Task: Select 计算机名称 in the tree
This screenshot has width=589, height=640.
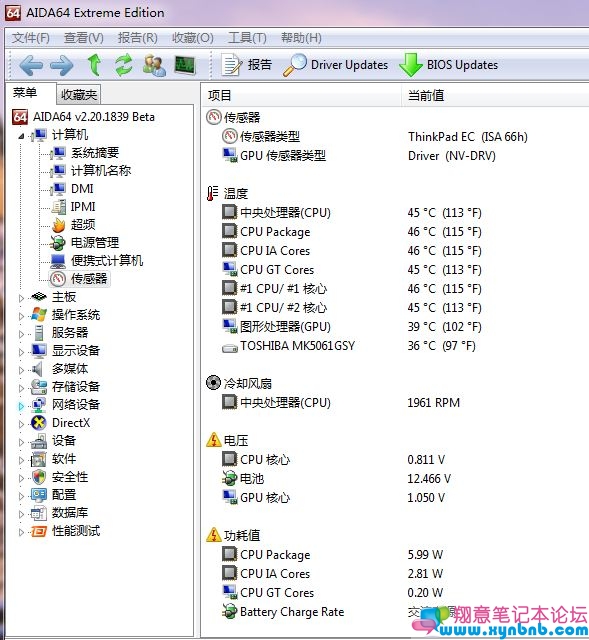Action: click(101, 171)
